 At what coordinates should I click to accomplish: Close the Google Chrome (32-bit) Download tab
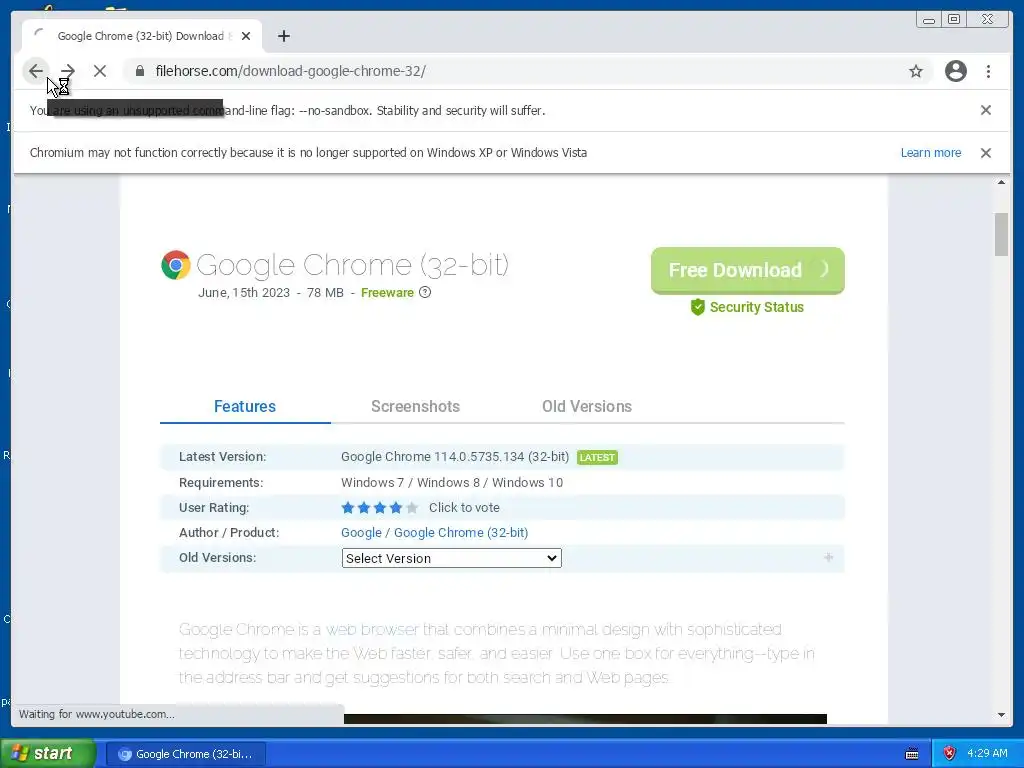(246, 36)
